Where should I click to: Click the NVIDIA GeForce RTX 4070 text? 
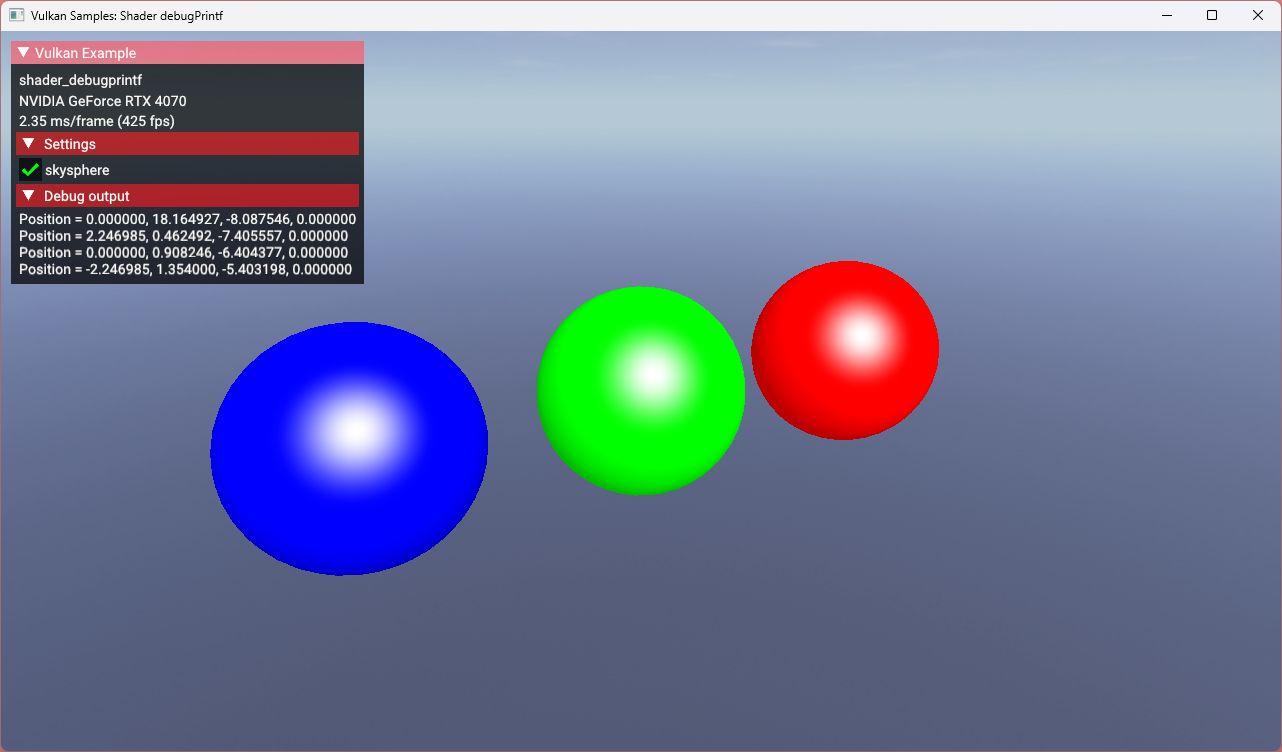coord(102,101)
